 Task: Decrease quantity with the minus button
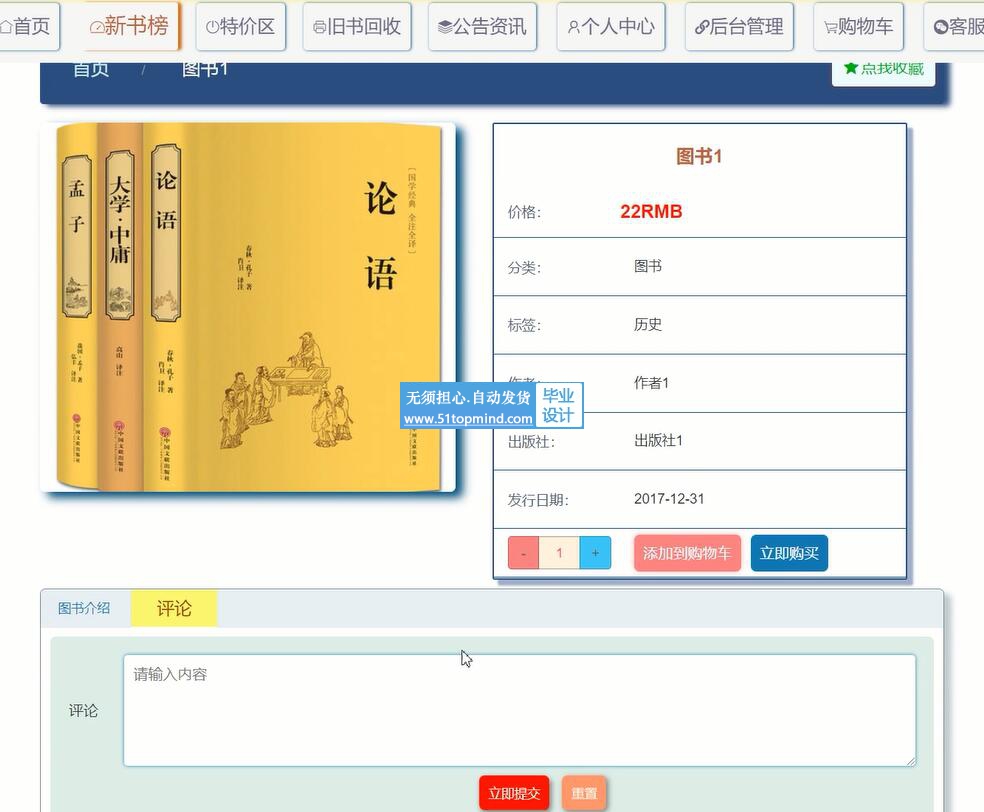(x=523, y=553)
